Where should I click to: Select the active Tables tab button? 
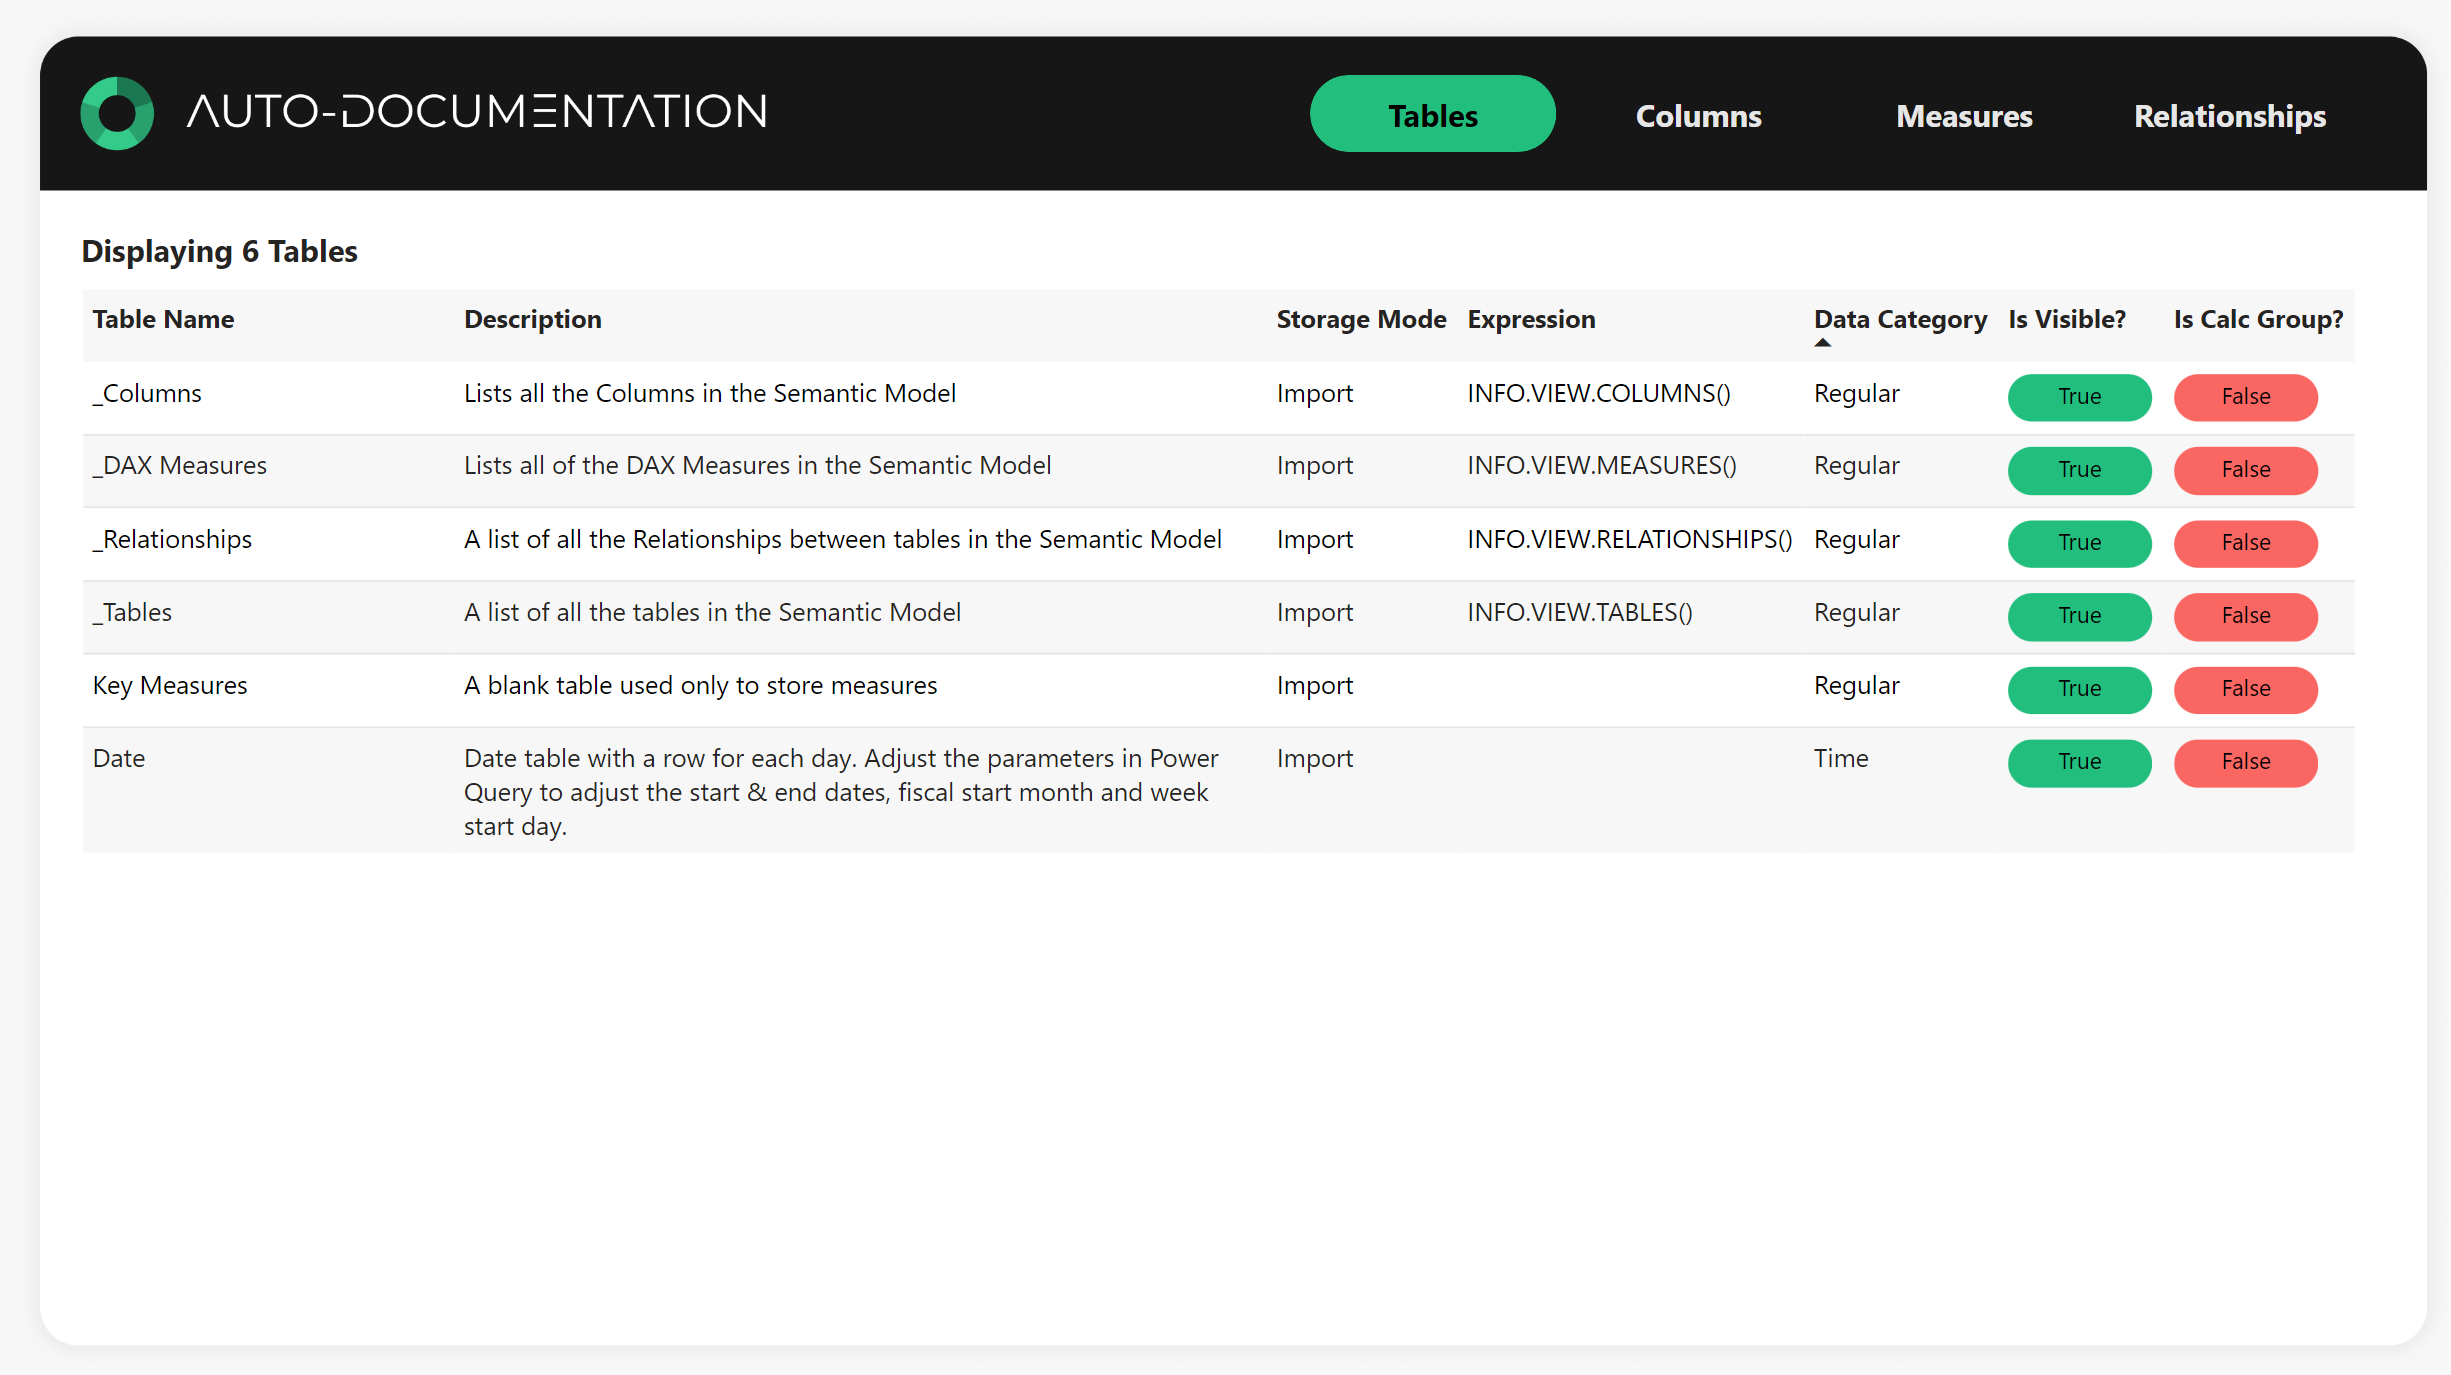coord(1432,115)
